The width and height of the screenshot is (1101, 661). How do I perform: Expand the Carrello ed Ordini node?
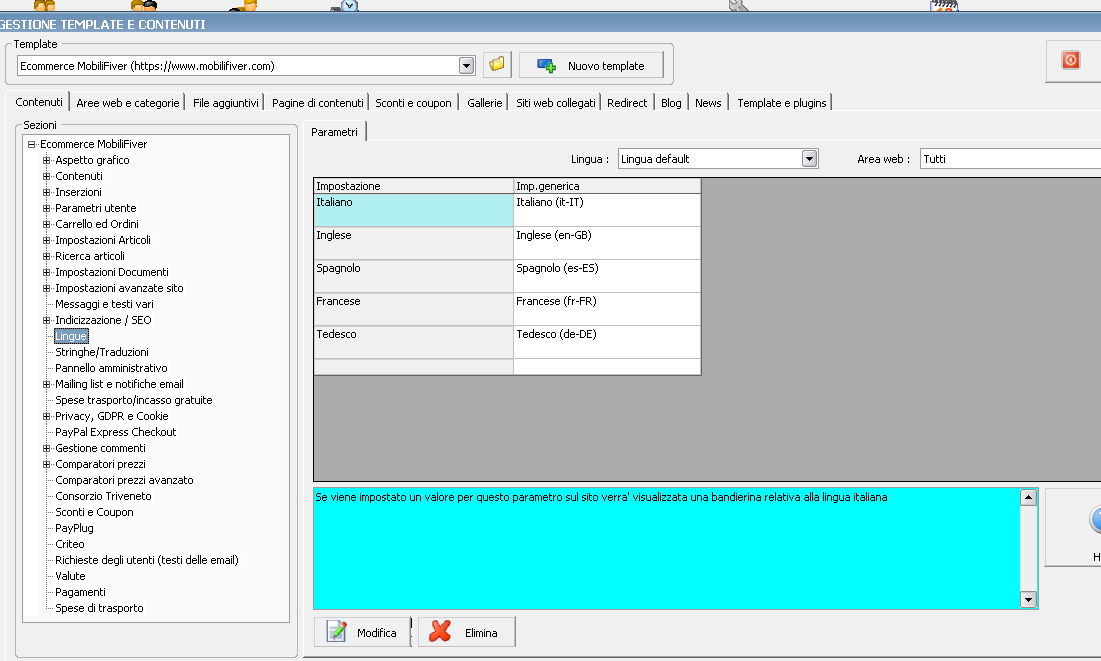46,224
